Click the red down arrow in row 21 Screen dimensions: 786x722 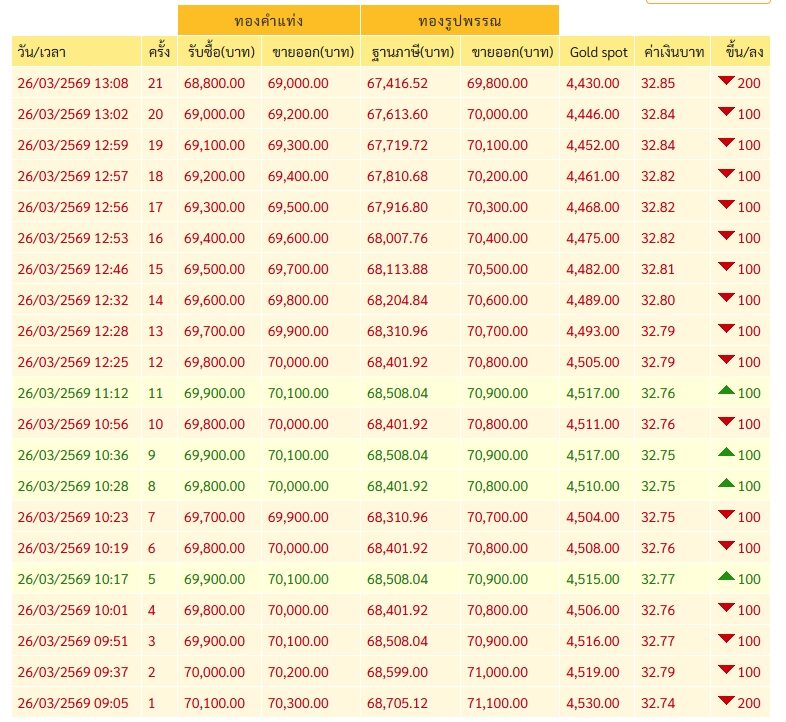point(726,80)
